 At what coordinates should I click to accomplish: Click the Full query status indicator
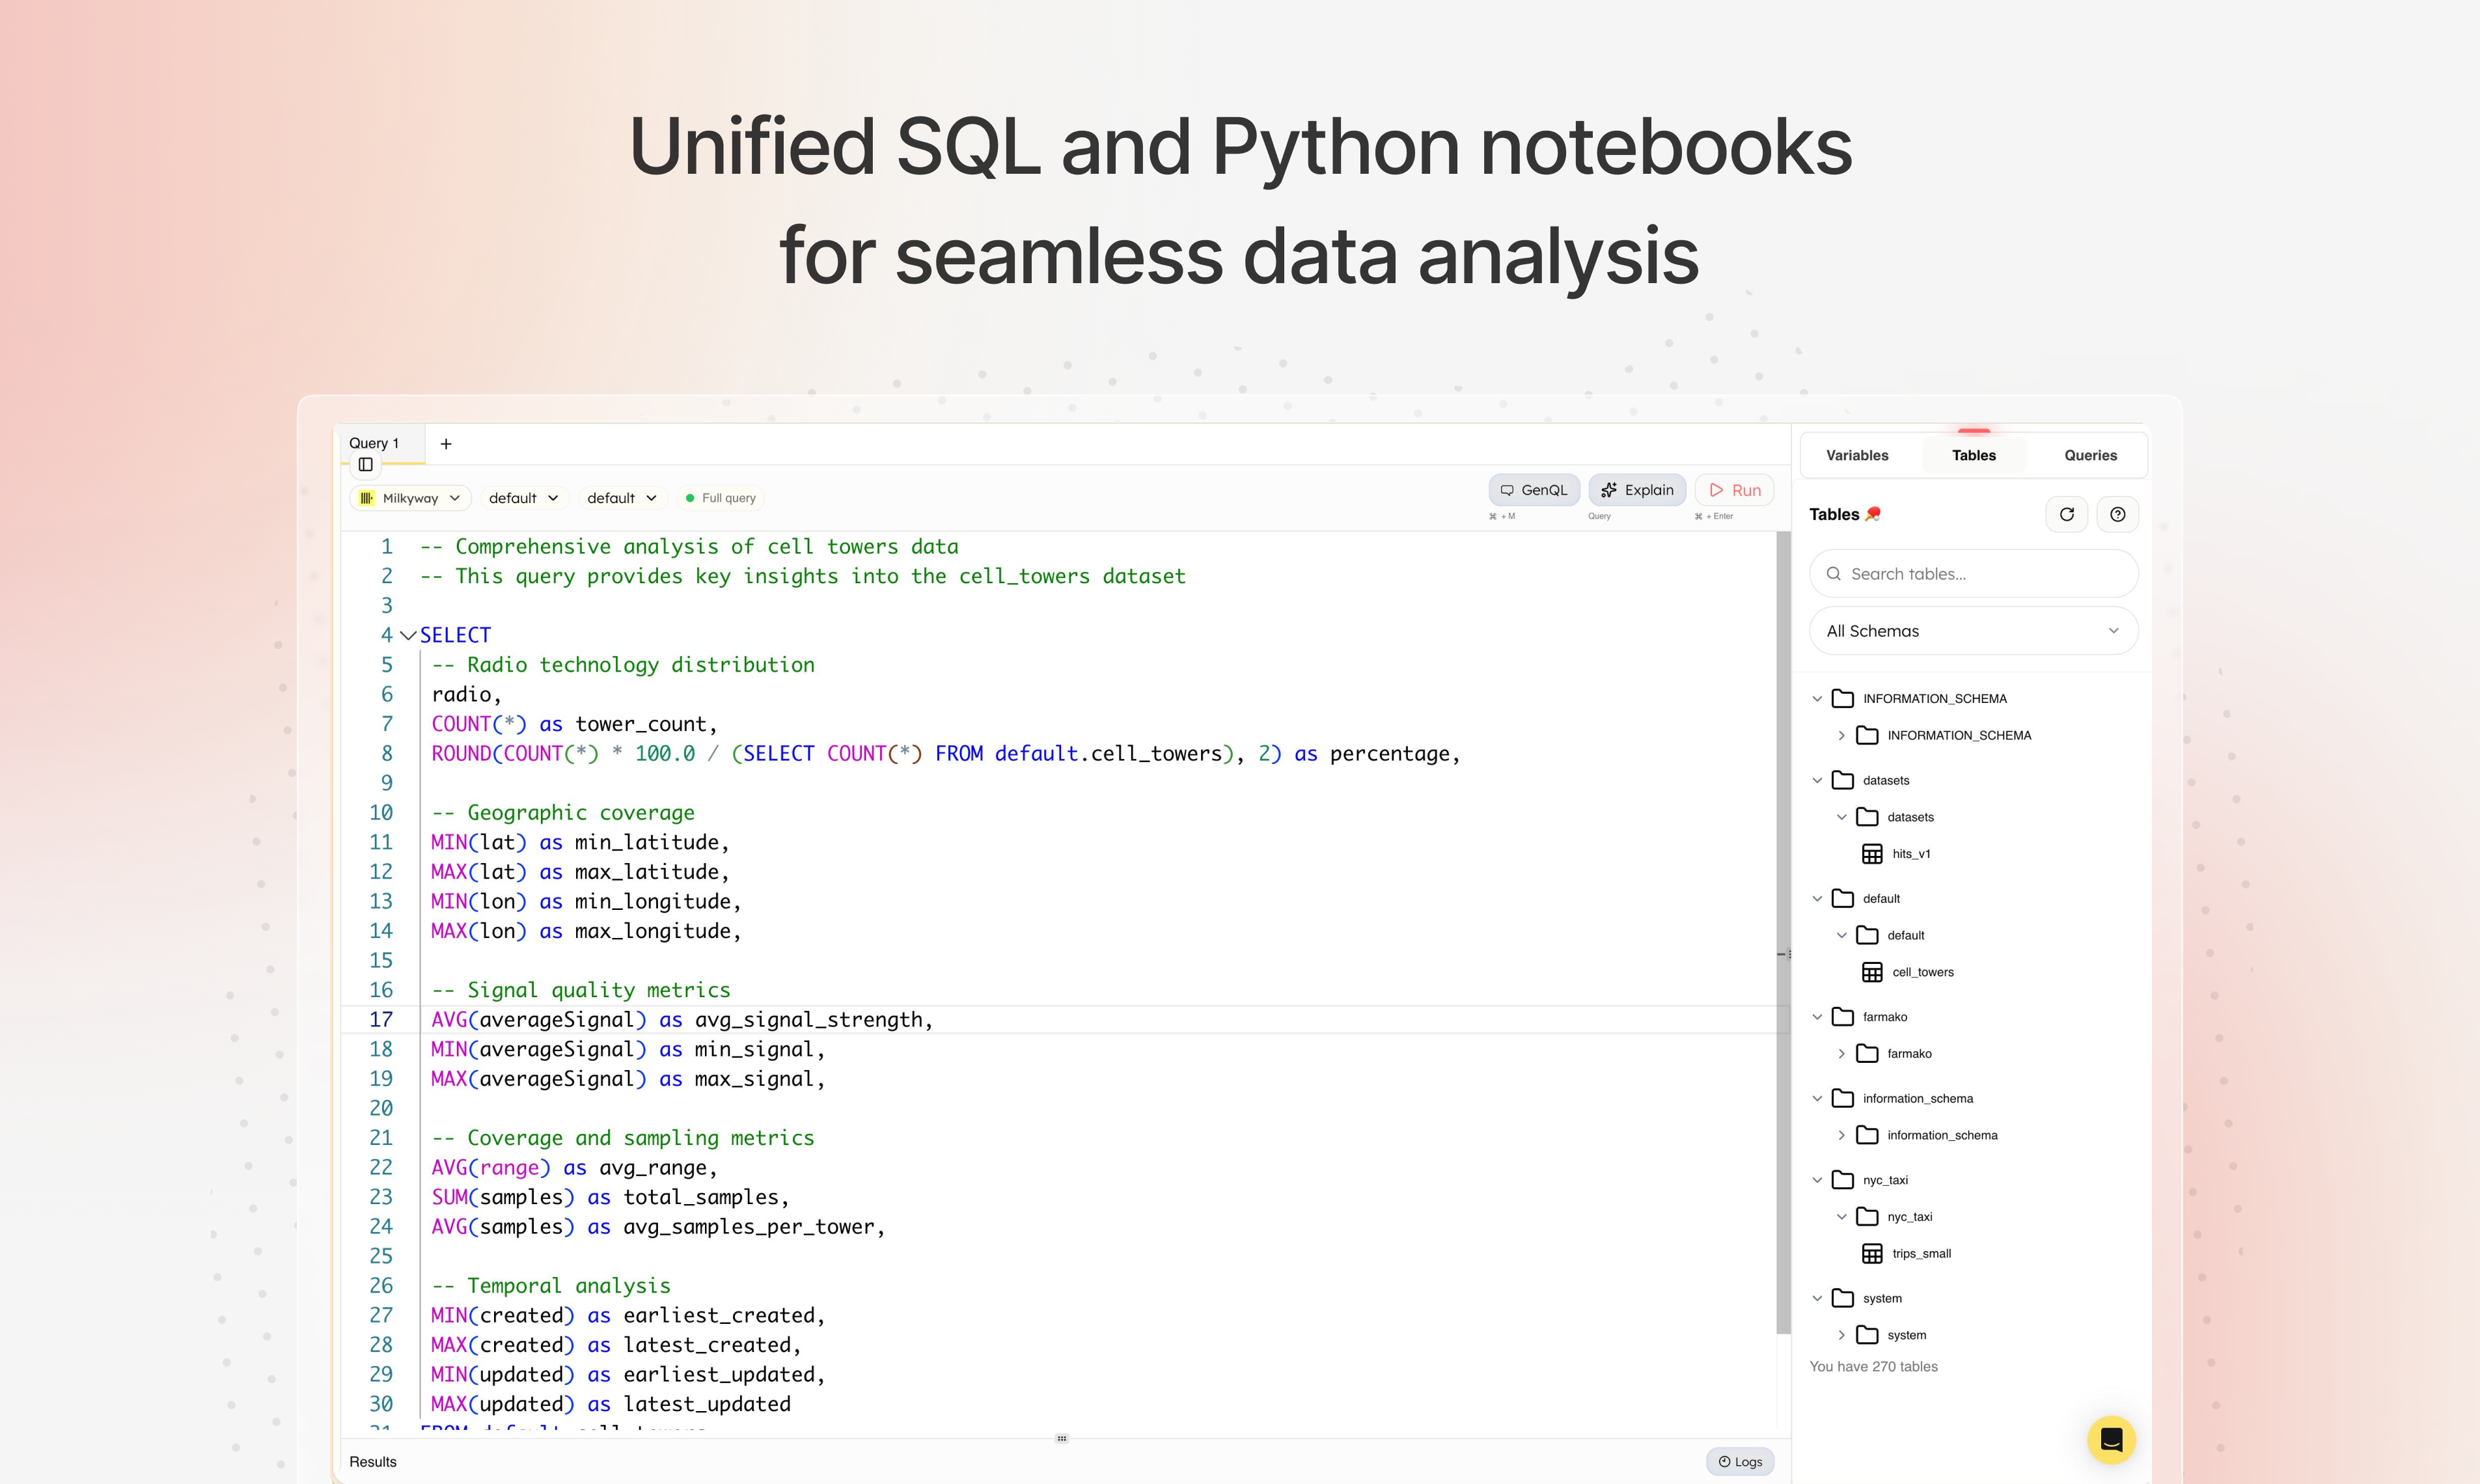[x=720, y=498]
